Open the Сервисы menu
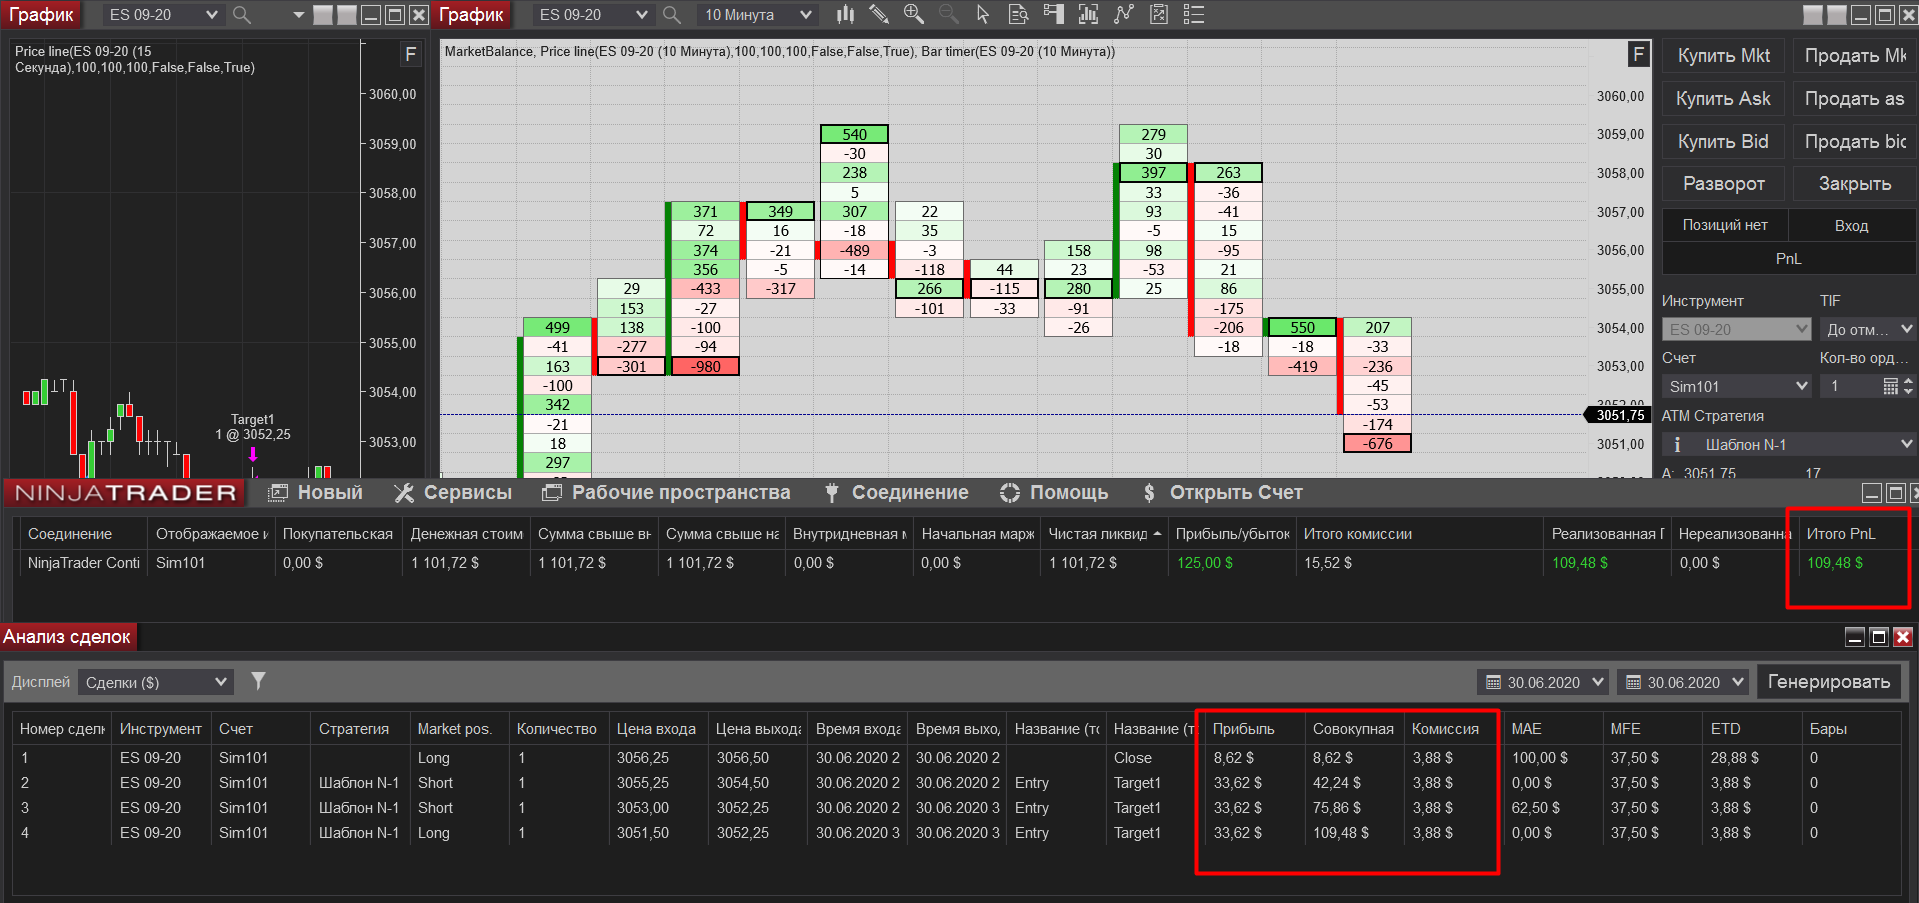1919x903 pixels. pos(453,492)
